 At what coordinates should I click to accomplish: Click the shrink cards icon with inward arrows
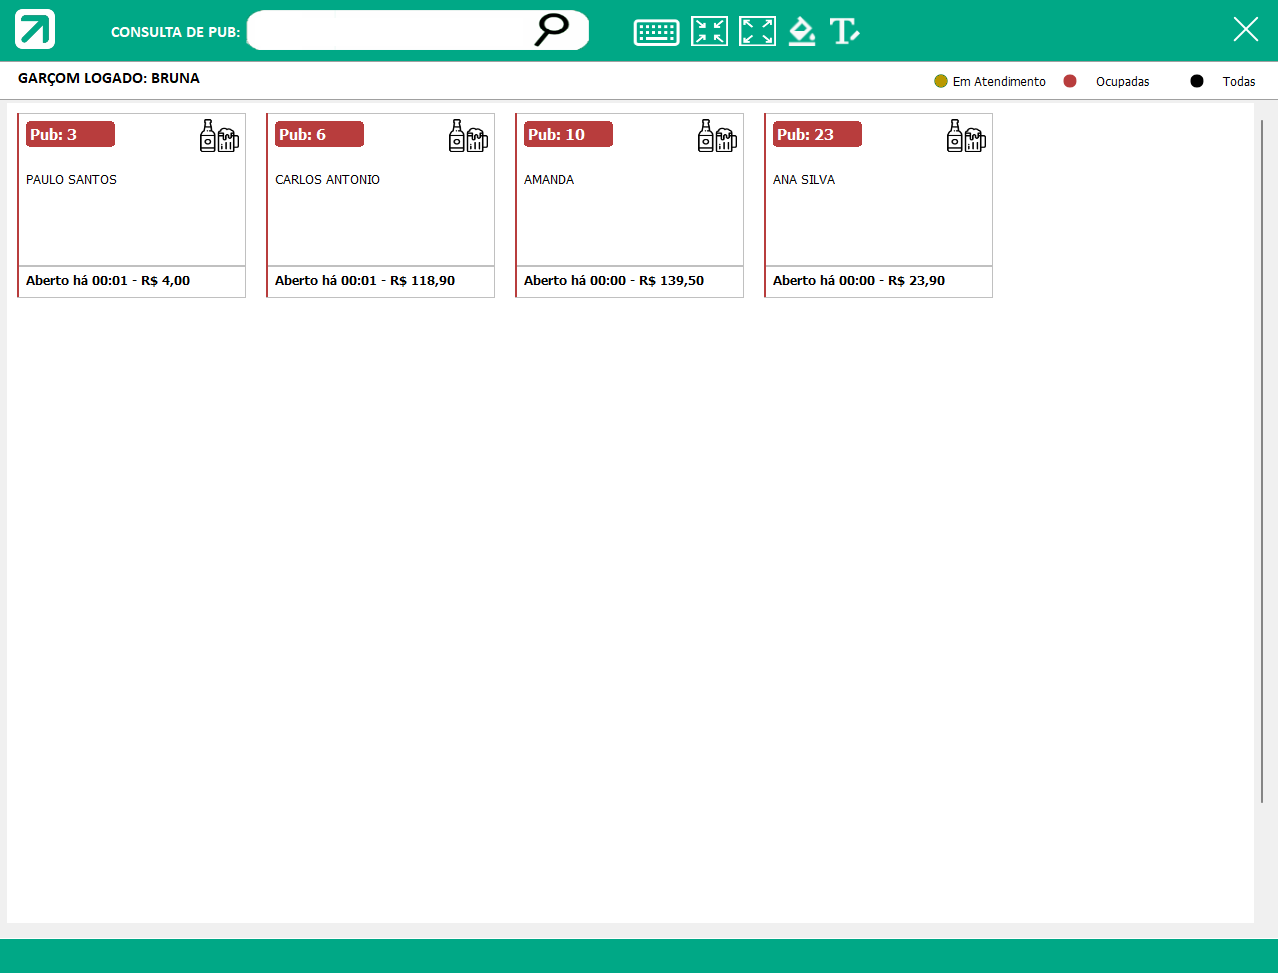(x=709, y=31)
